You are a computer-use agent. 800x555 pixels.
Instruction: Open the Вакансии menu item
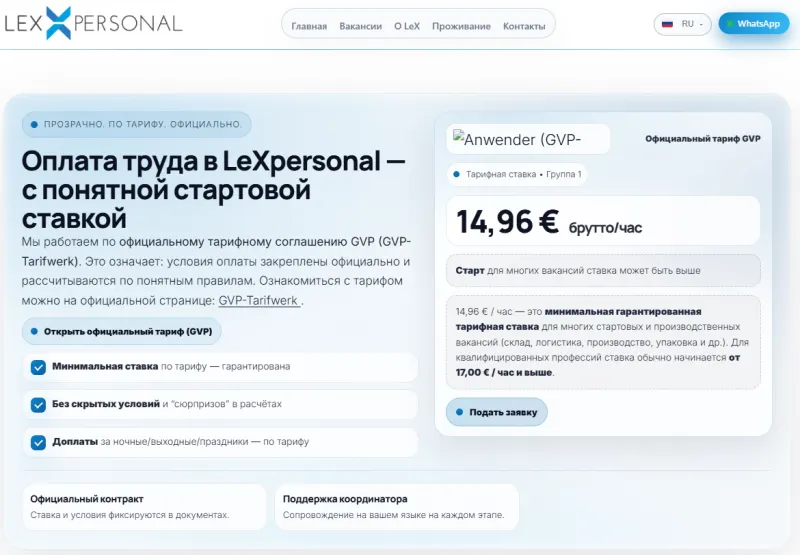click(360, 26)
